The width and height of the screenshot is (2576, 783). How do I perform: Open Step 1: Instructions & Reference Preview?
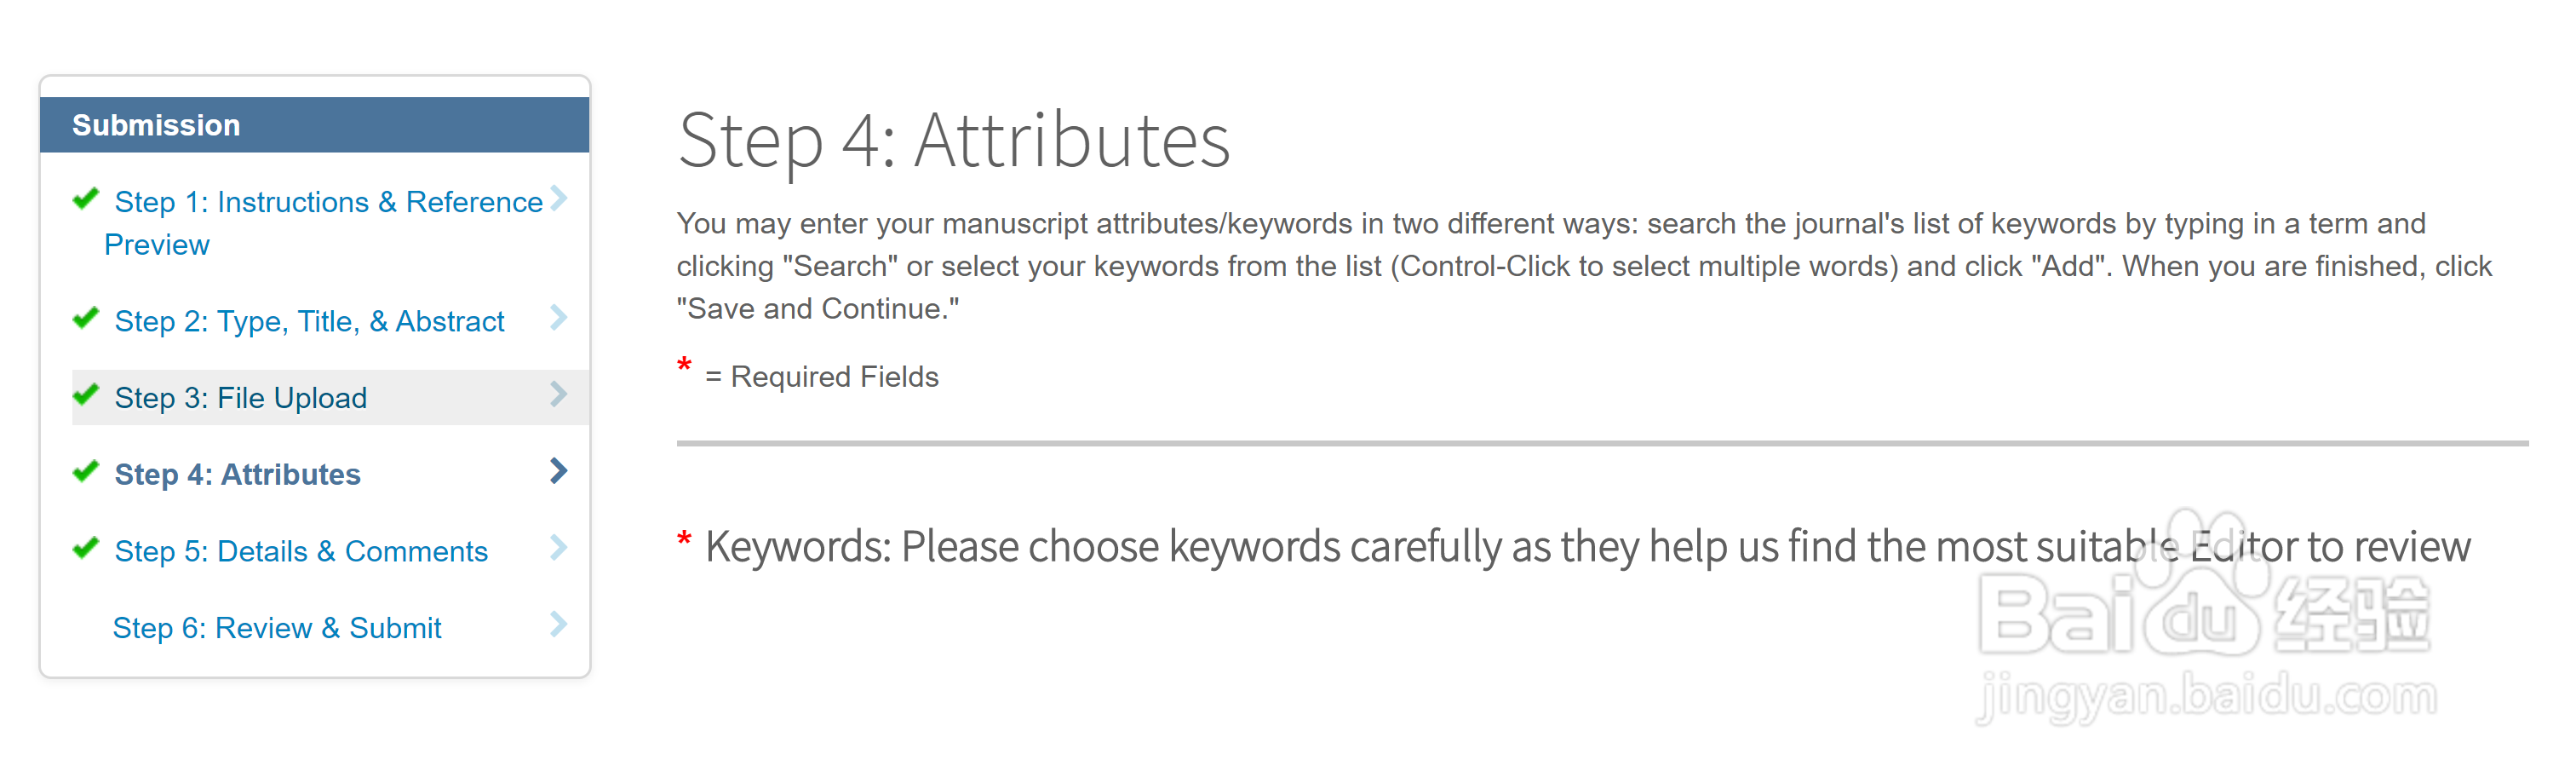[324, 223]
